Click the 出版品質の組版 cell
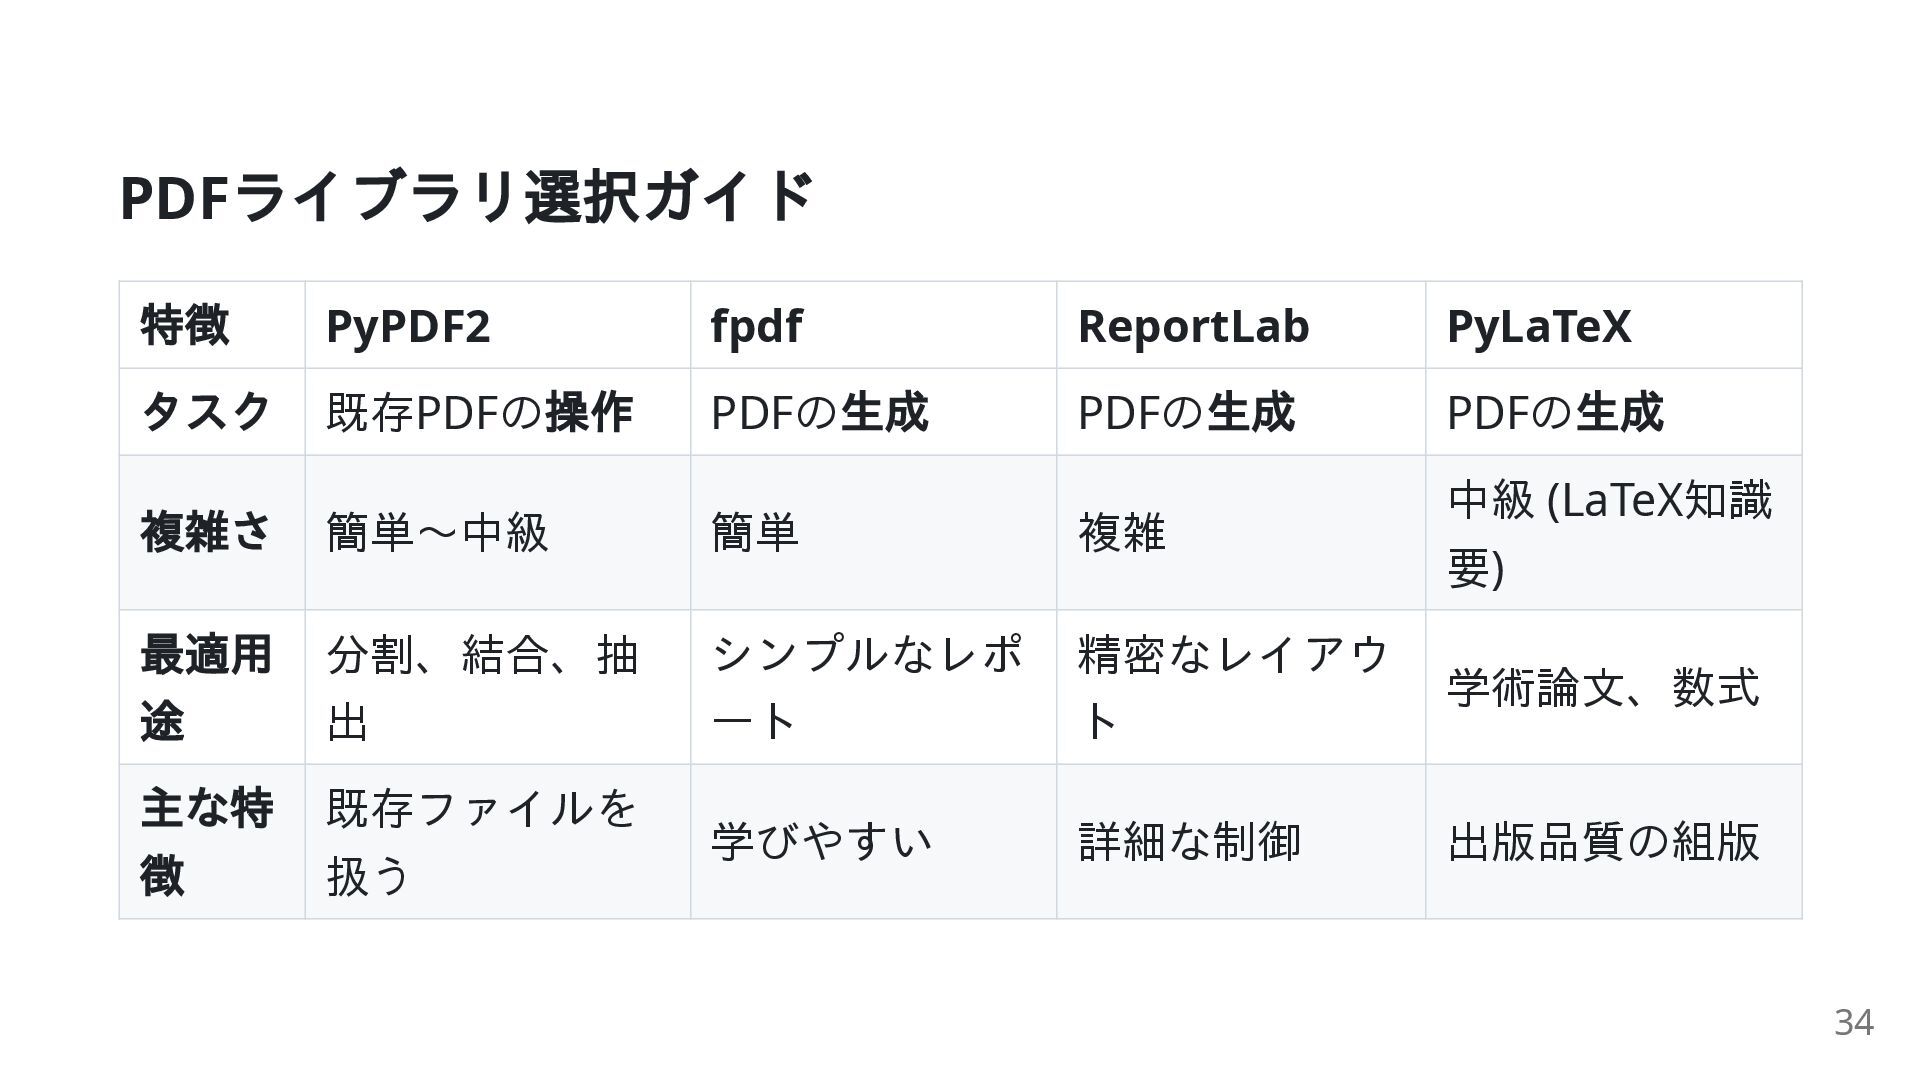 click(x=1603, y=842)
